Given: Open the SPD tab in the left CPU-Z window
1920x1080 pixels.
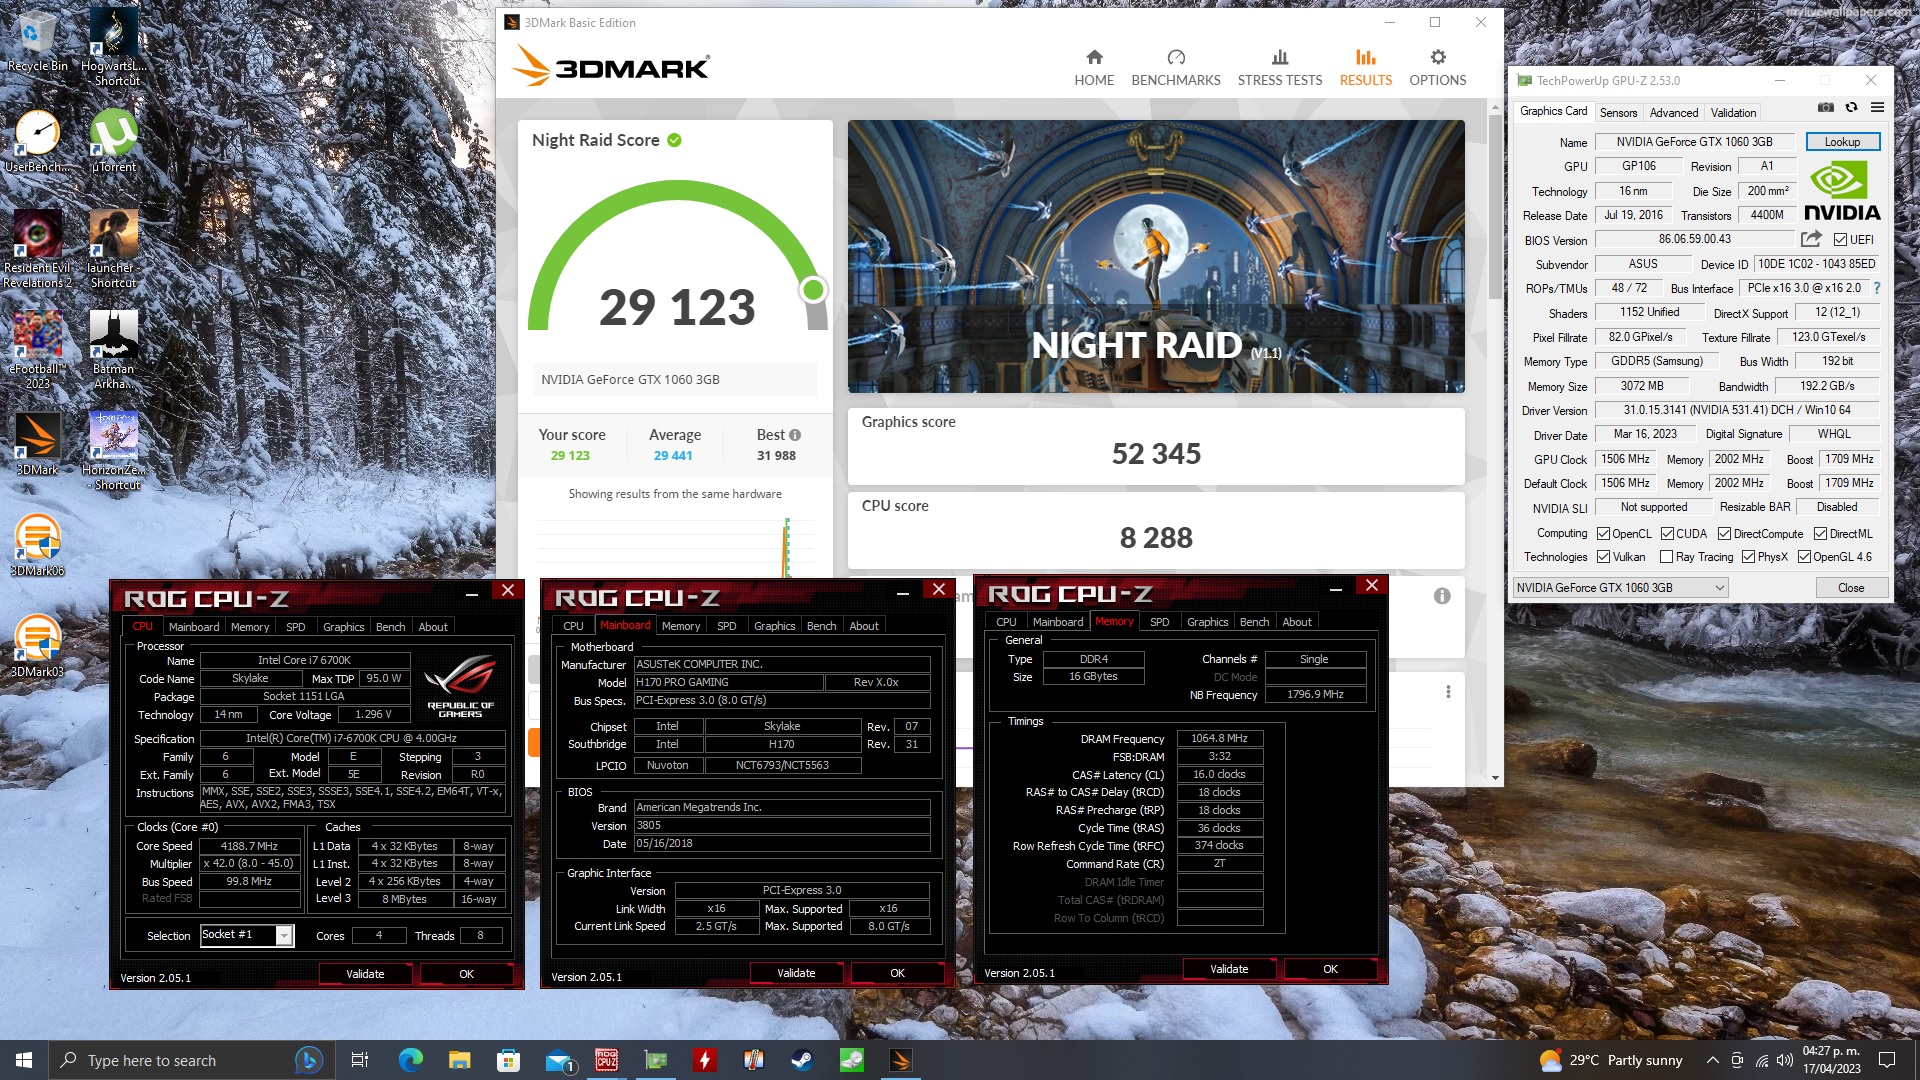Looking at the screenshot, I should coord(296,627).
